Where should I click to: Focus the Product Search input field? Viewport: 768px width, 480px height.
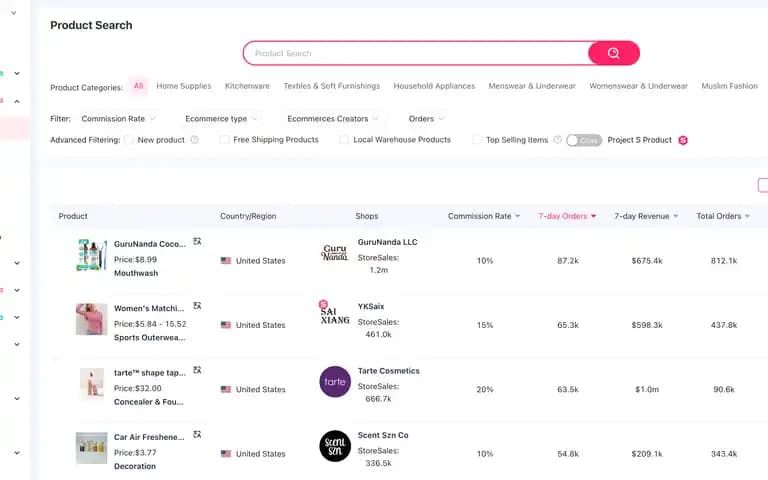(416, 53)
